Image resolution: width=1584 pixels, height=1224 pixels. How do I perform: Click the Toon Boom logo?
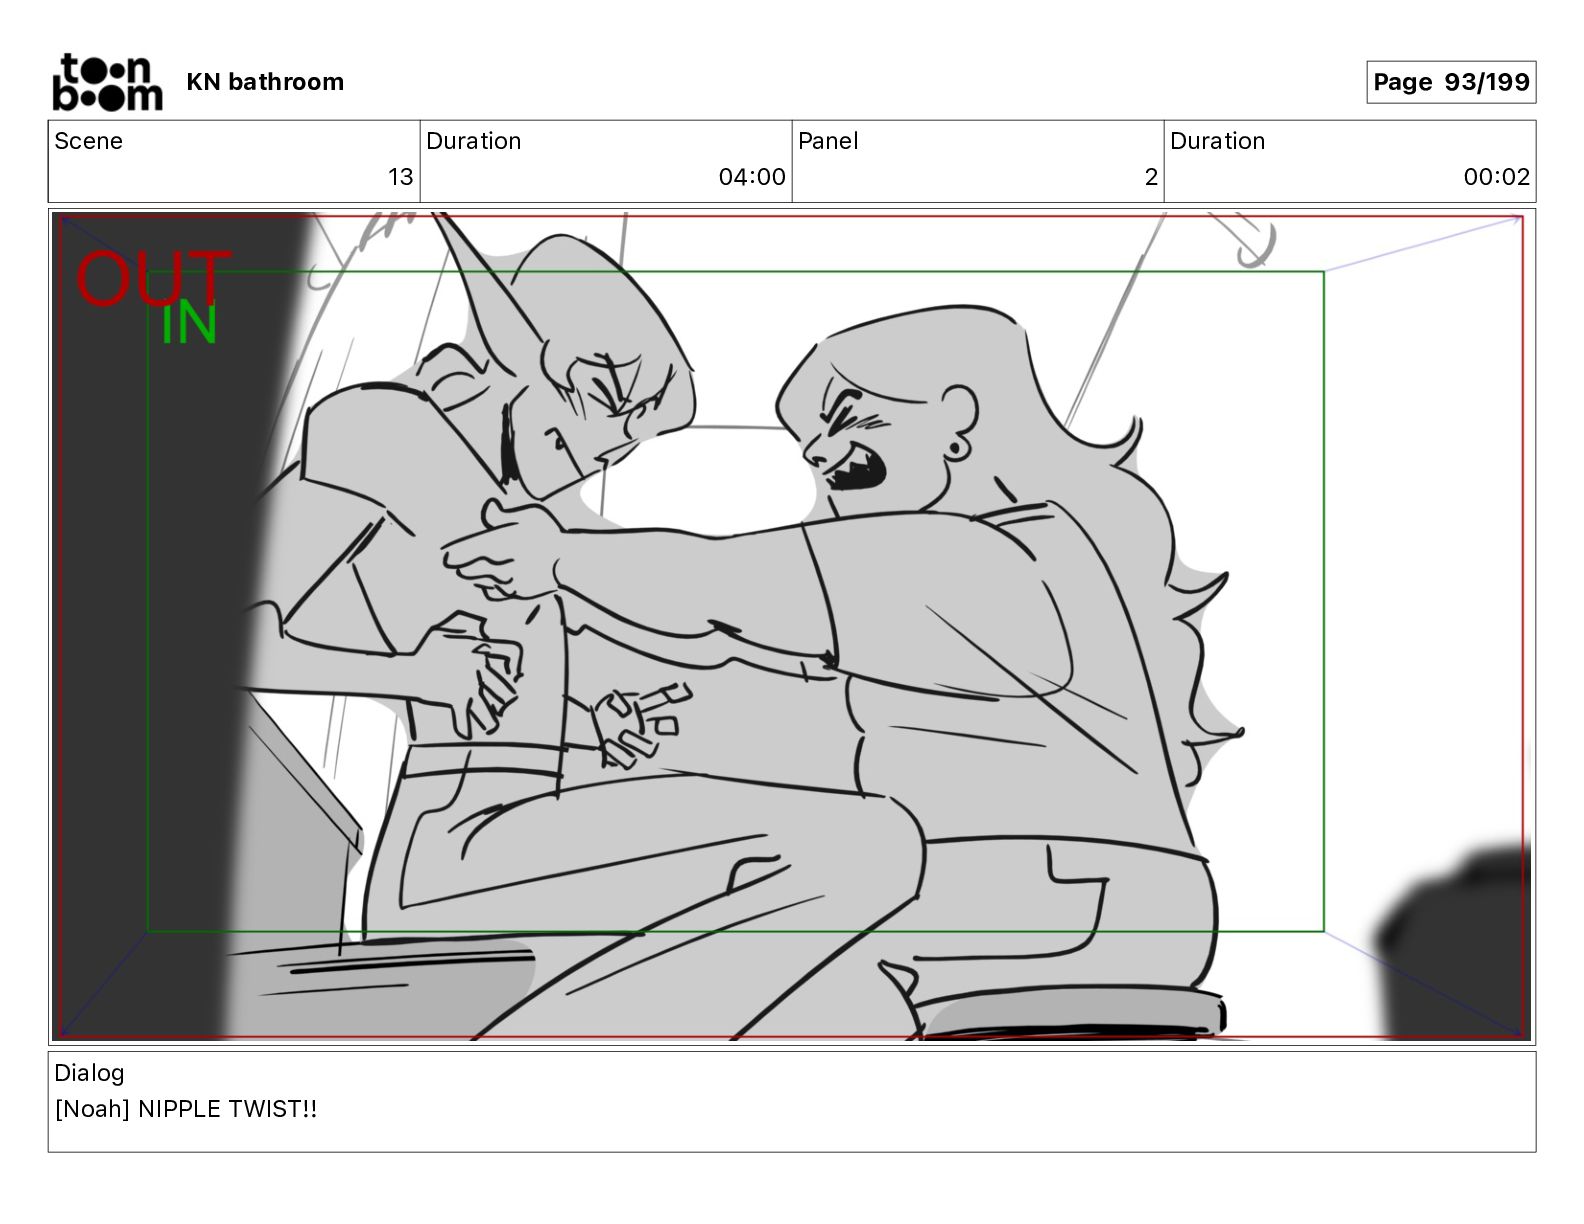tap(107, 82)
